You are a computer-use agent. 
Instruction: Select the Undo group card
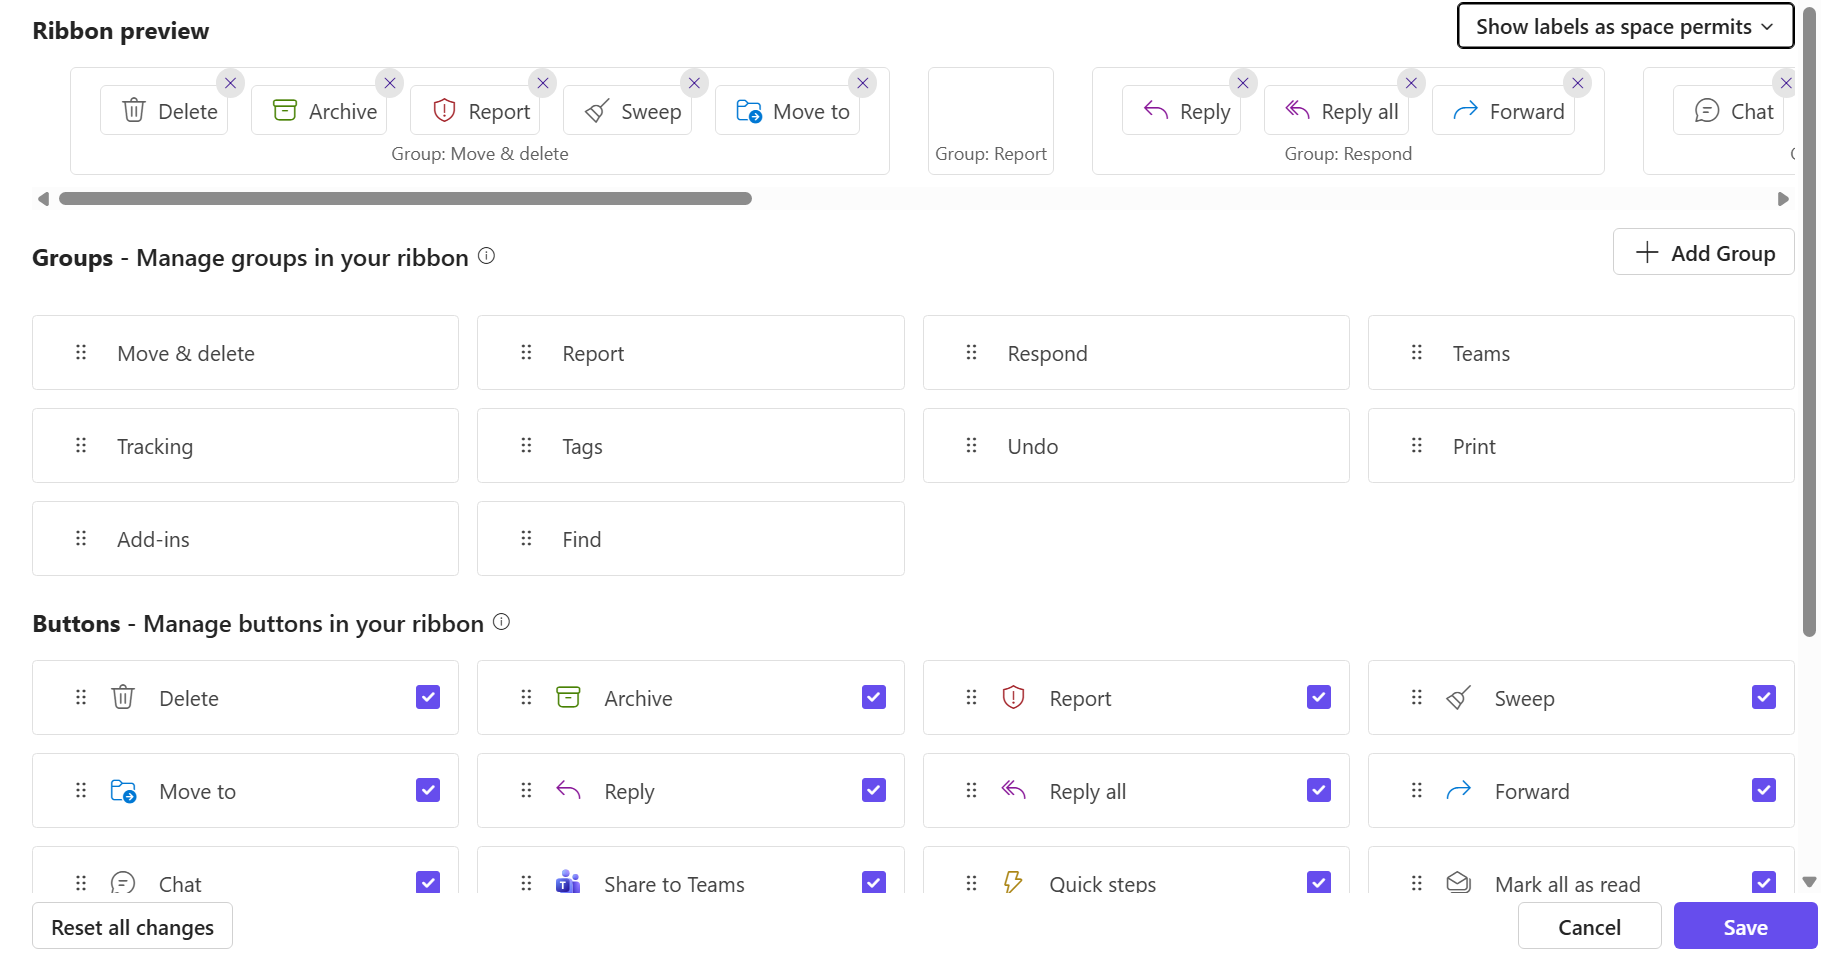pyautogui.click(x=1136, y=446)
